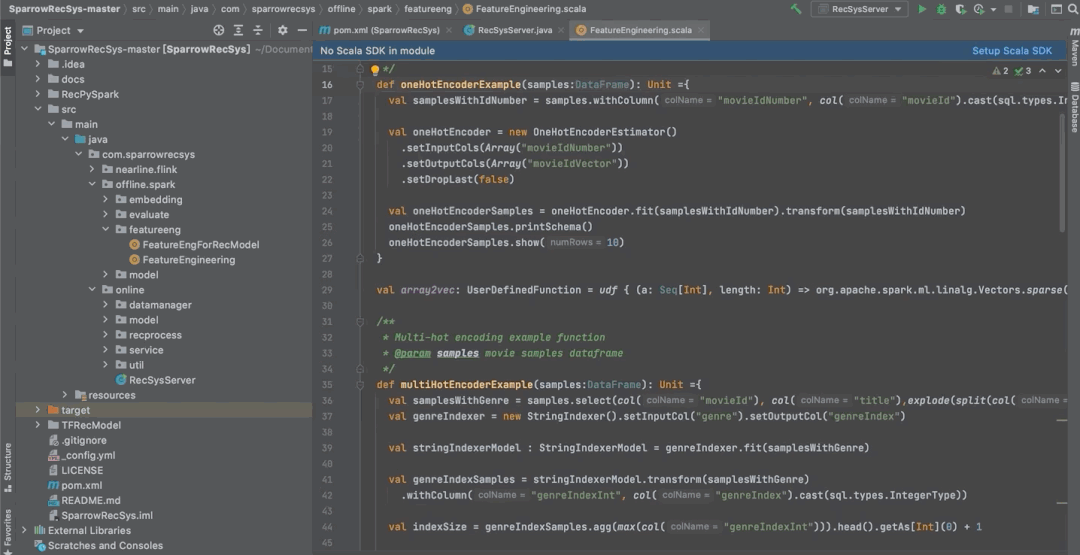
Task: Switch to the RecSysServer.java tab
Action: click(x=514, y=30)
